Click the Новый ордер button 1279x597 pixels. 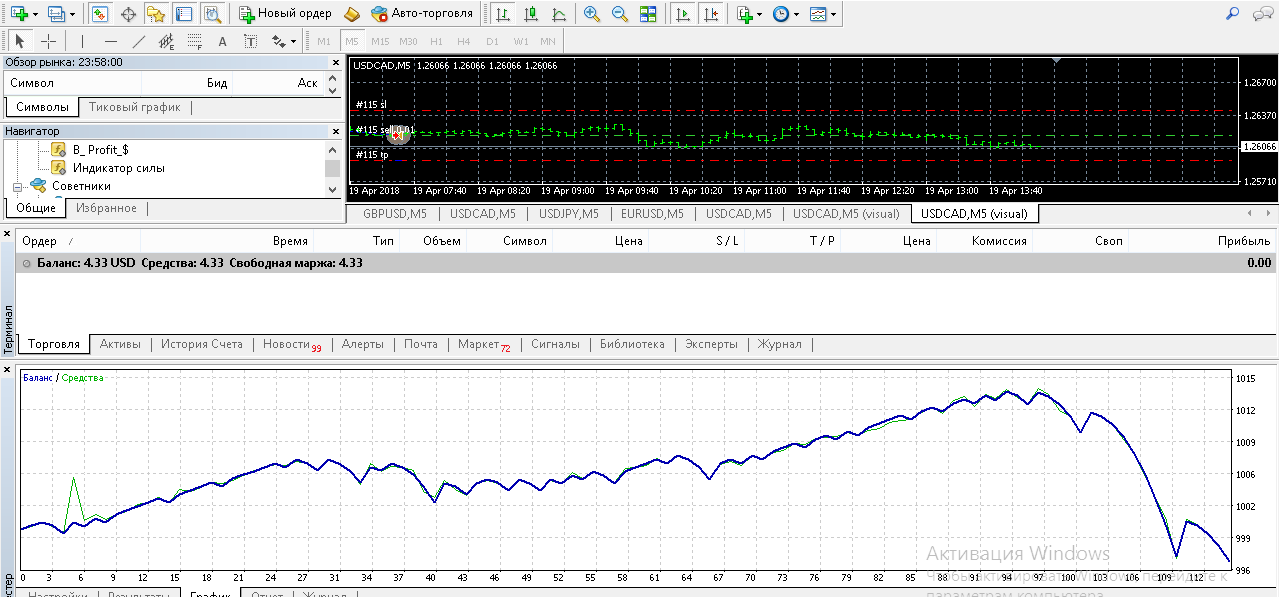coord(285,14)
